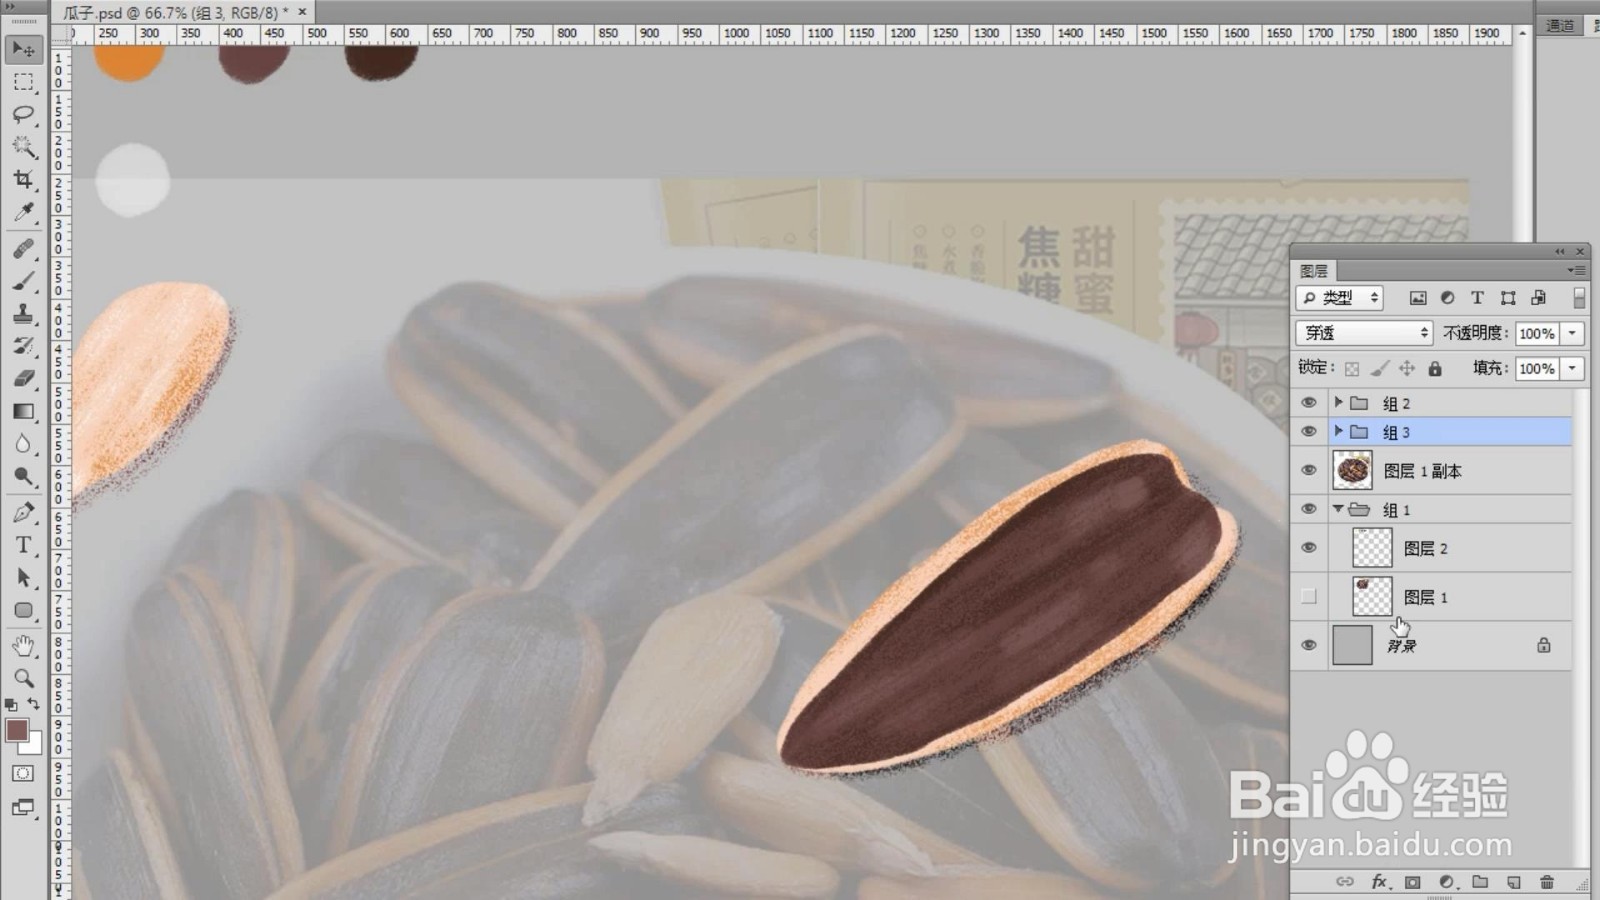The width and height of the screenshot is (1600, 900).
Task: Hide the 背景 layer
Action: (1308, 646)
